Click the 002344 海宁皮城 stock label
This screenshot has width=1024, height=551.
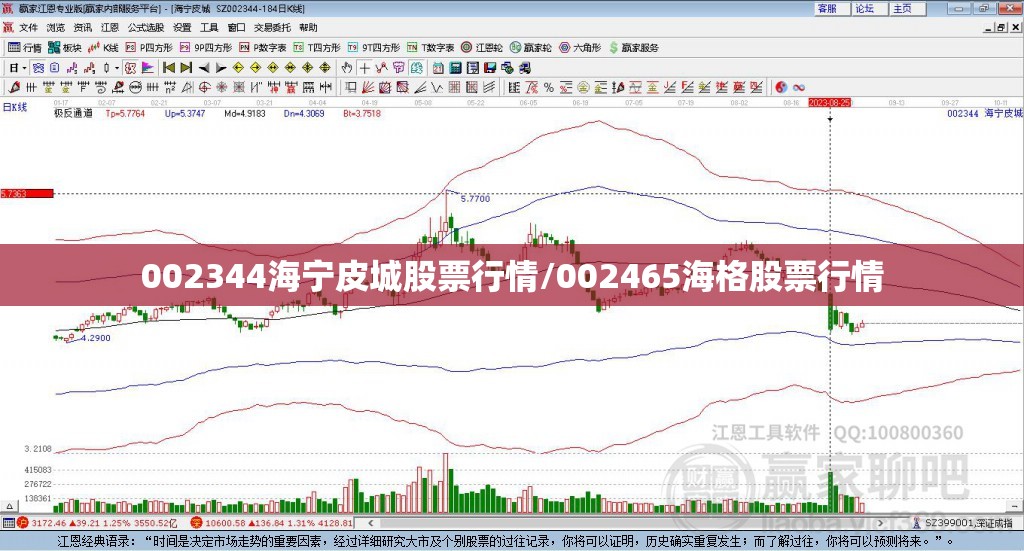(985, 113)
